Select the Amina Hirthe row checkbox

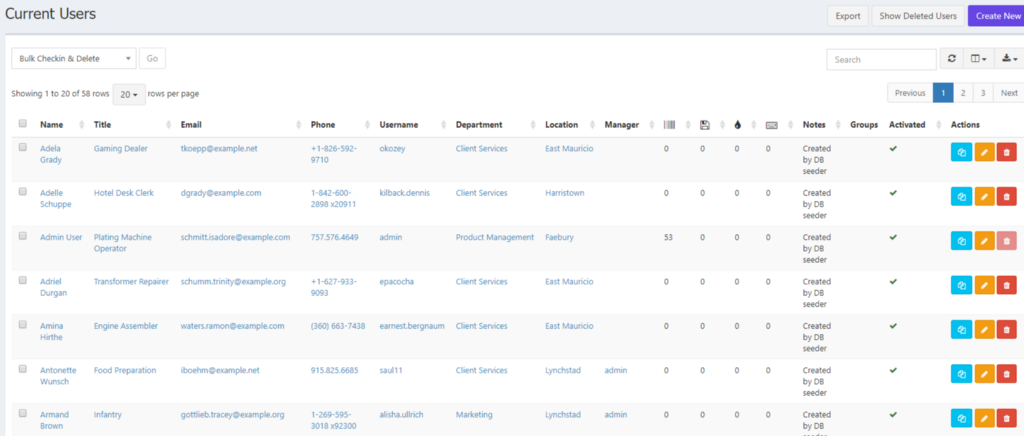(23, 325)
